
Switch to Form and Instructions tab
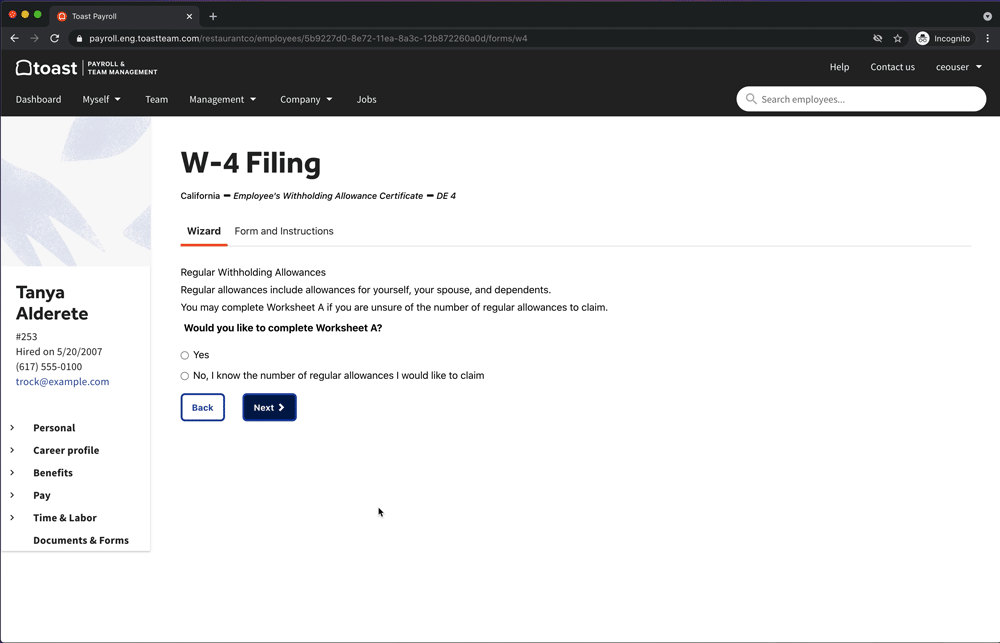tap(284, 231)
